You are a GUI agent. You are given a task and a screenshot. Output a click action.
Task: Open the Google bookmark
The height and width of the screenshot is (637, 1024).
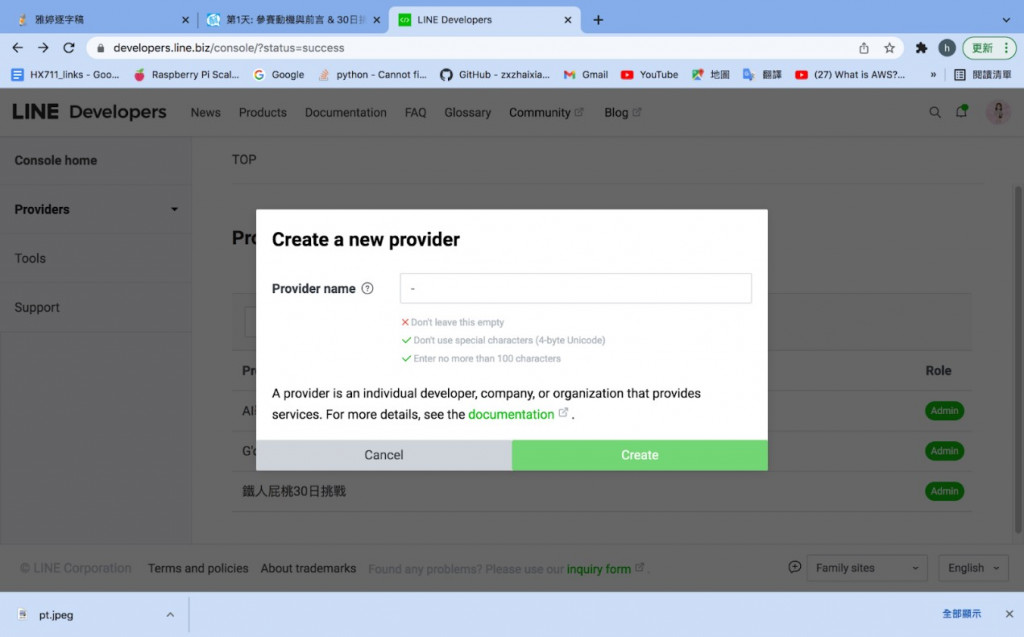pos(279,74)
